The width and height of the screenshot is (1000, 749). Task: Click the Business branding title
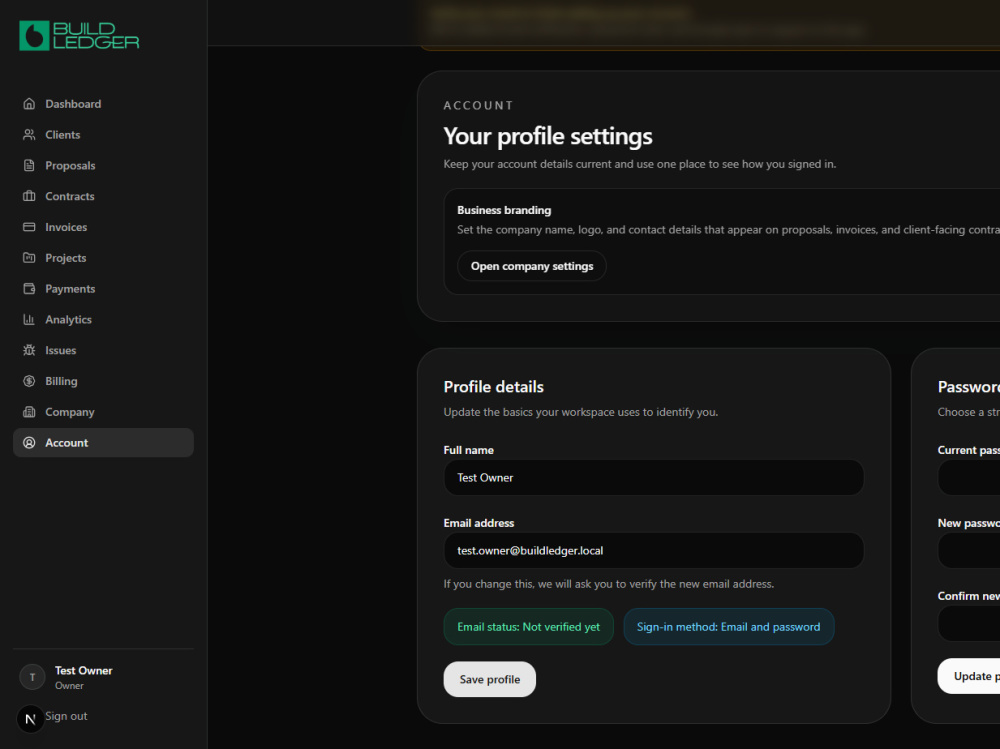click(504, 210)
